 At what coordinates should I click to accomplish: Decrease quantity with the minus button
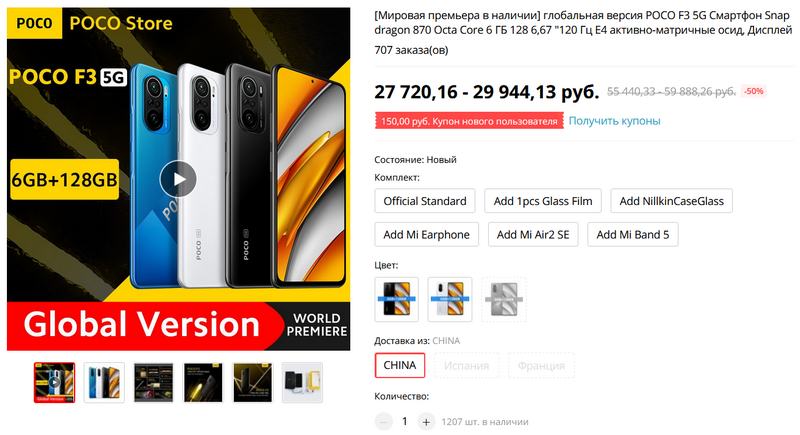point(384,422)
